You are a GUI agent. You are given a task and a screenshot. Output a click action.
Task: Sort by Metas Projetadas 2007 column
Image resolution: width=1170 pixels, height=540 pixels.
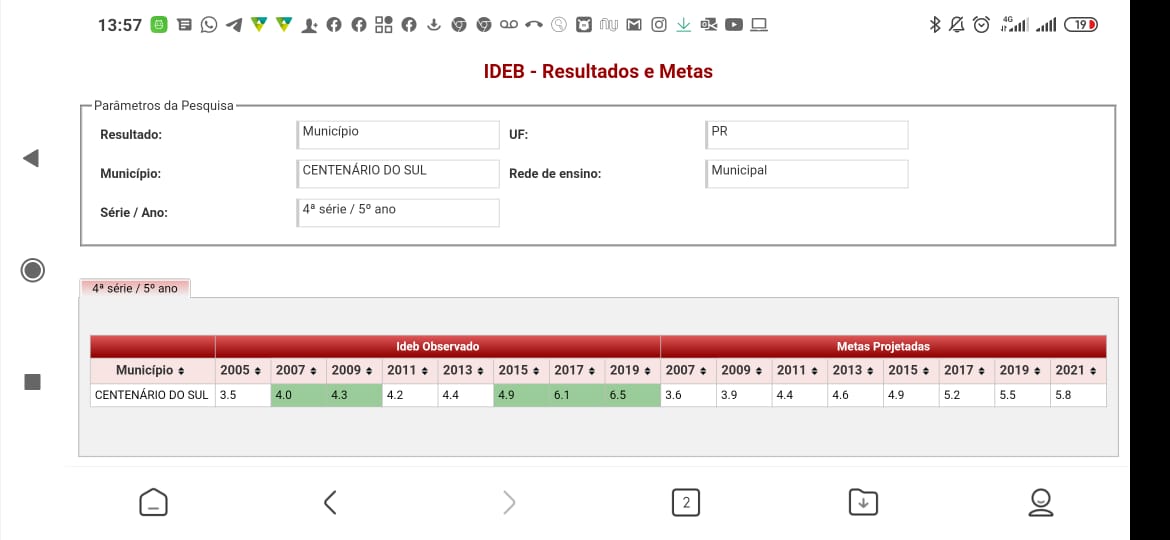coord(689,370)
